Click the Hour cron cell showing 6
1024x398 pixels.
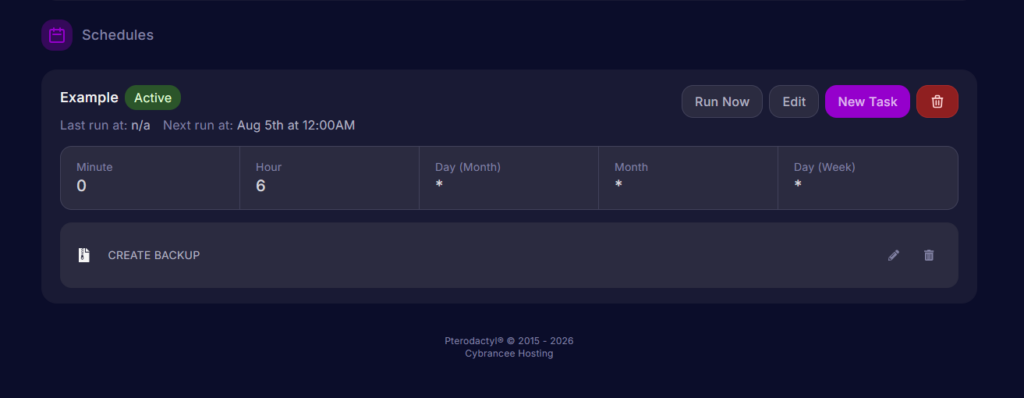329,178
